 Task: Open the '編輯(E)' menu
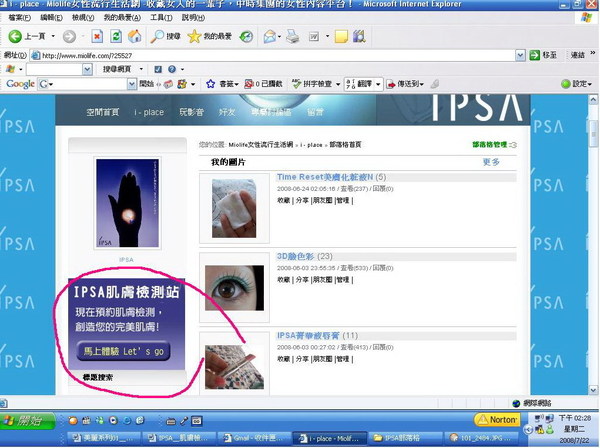(x=51, y=18)
